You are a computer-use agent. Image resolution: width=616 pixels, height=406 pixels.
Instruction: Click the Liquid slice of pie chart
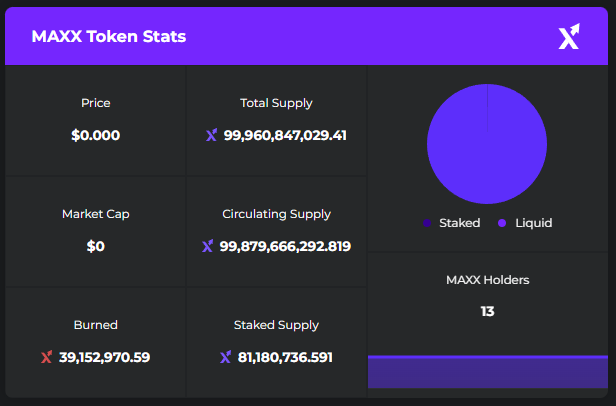[487, 145]
